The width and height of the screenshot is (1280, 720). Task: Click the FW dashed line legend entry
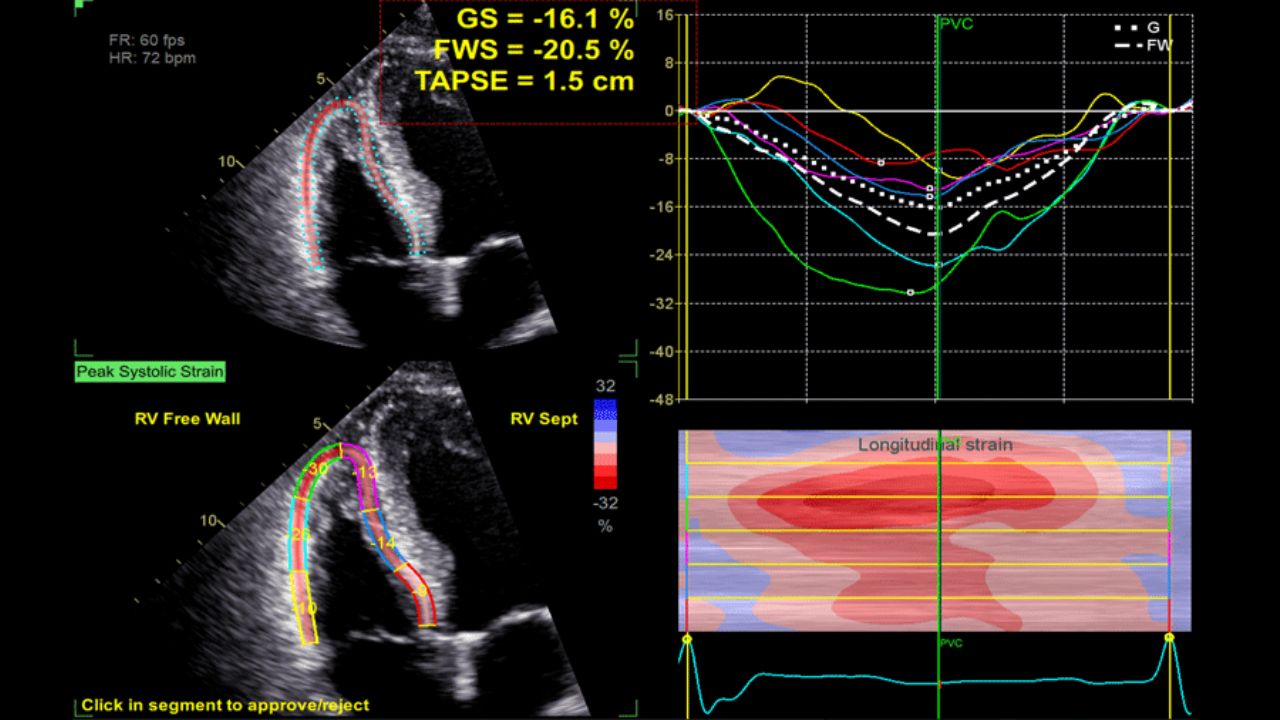tap(1142, 45)
